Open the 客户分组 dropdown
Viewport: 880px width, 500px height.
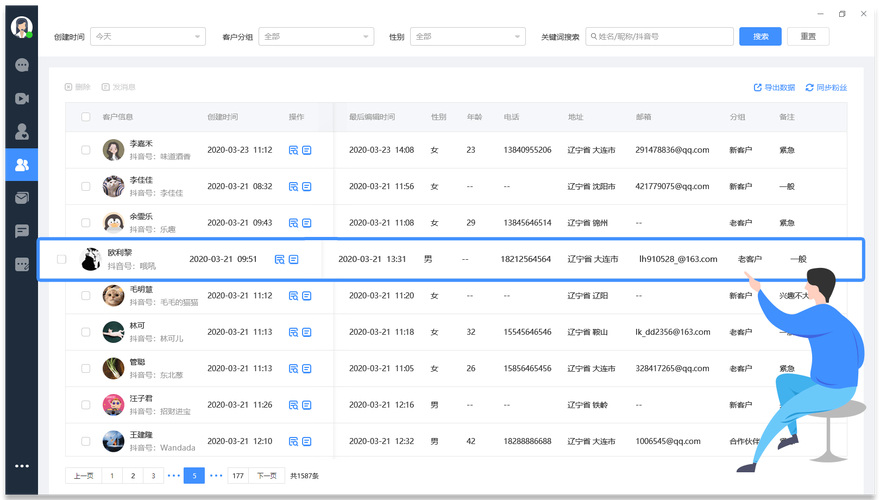(316, 36)
